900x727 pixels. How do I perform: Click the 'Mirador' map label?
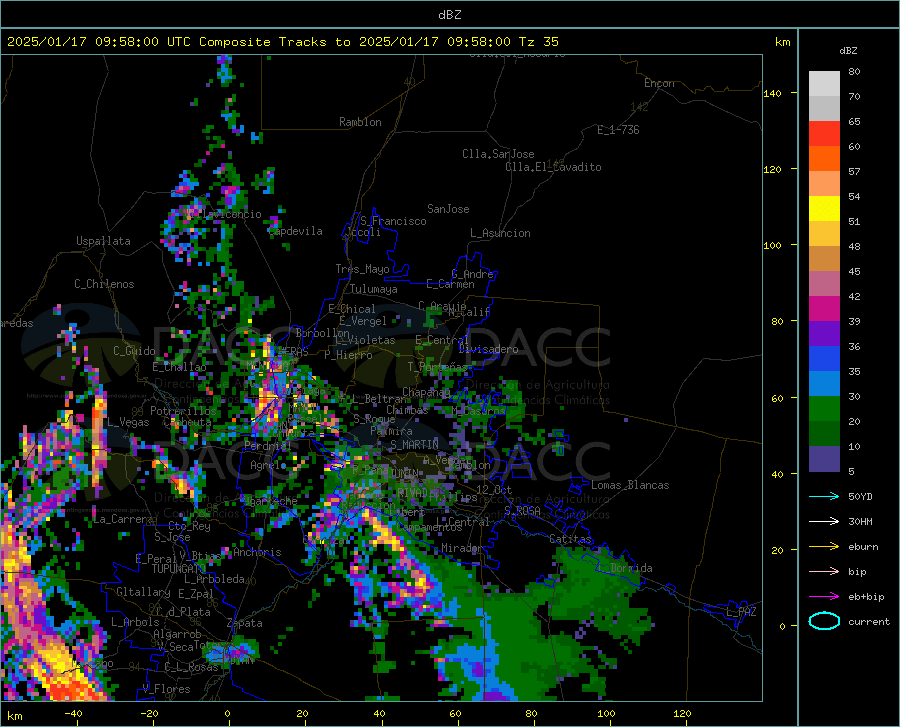(461, 548)
